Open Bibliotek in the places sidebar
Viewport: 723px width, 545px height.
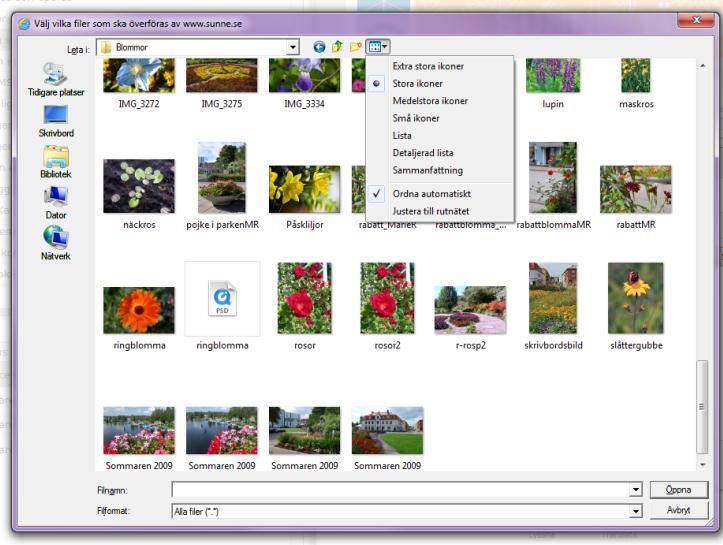coord(56,162)
